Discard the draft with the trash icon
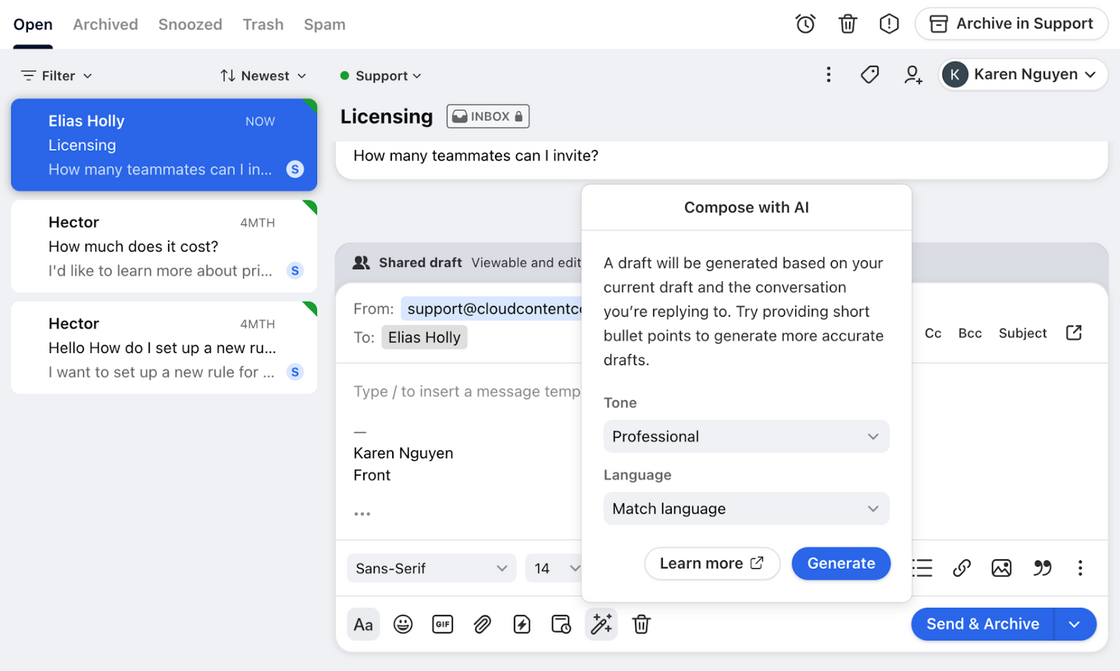Viewport: 1120px width, 671px height. point(641,624)
